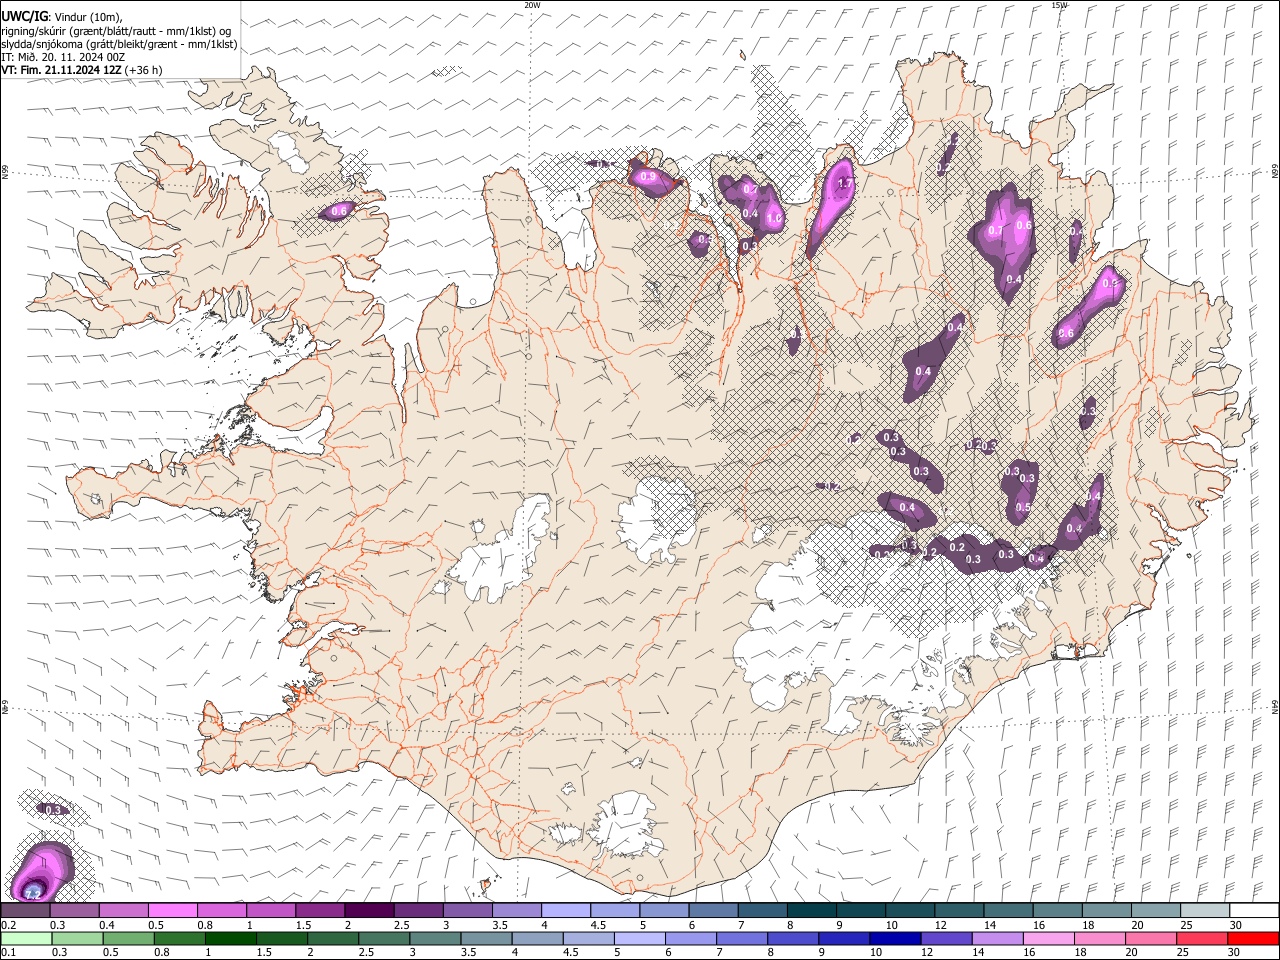Click the bright pink 0.5–0.8 snow scale swatch
This screenshot has height=960, width=1280.
pos(172,910)
